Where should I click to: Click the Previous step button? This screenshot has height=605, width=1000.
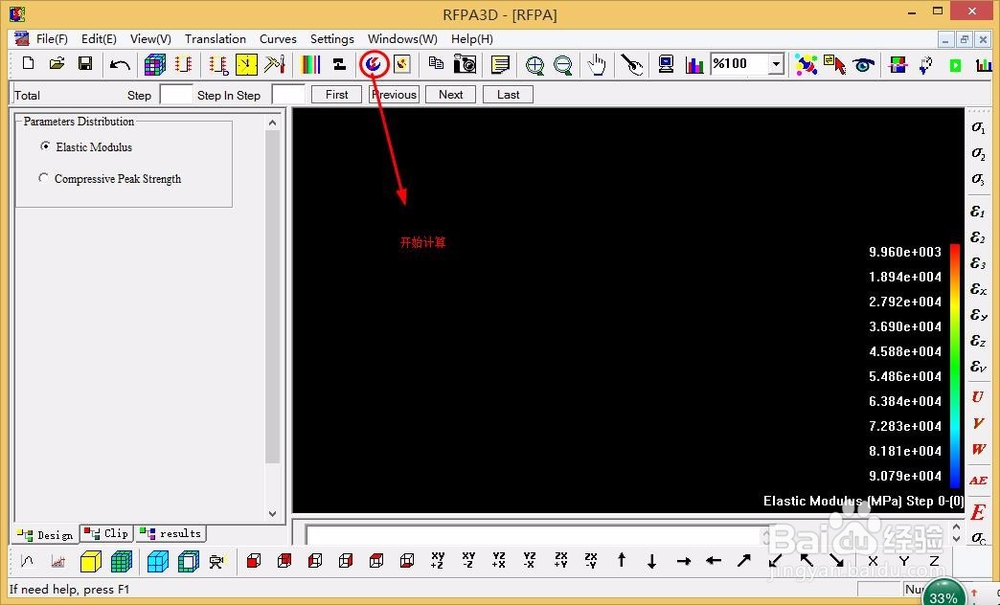point(394,94)
